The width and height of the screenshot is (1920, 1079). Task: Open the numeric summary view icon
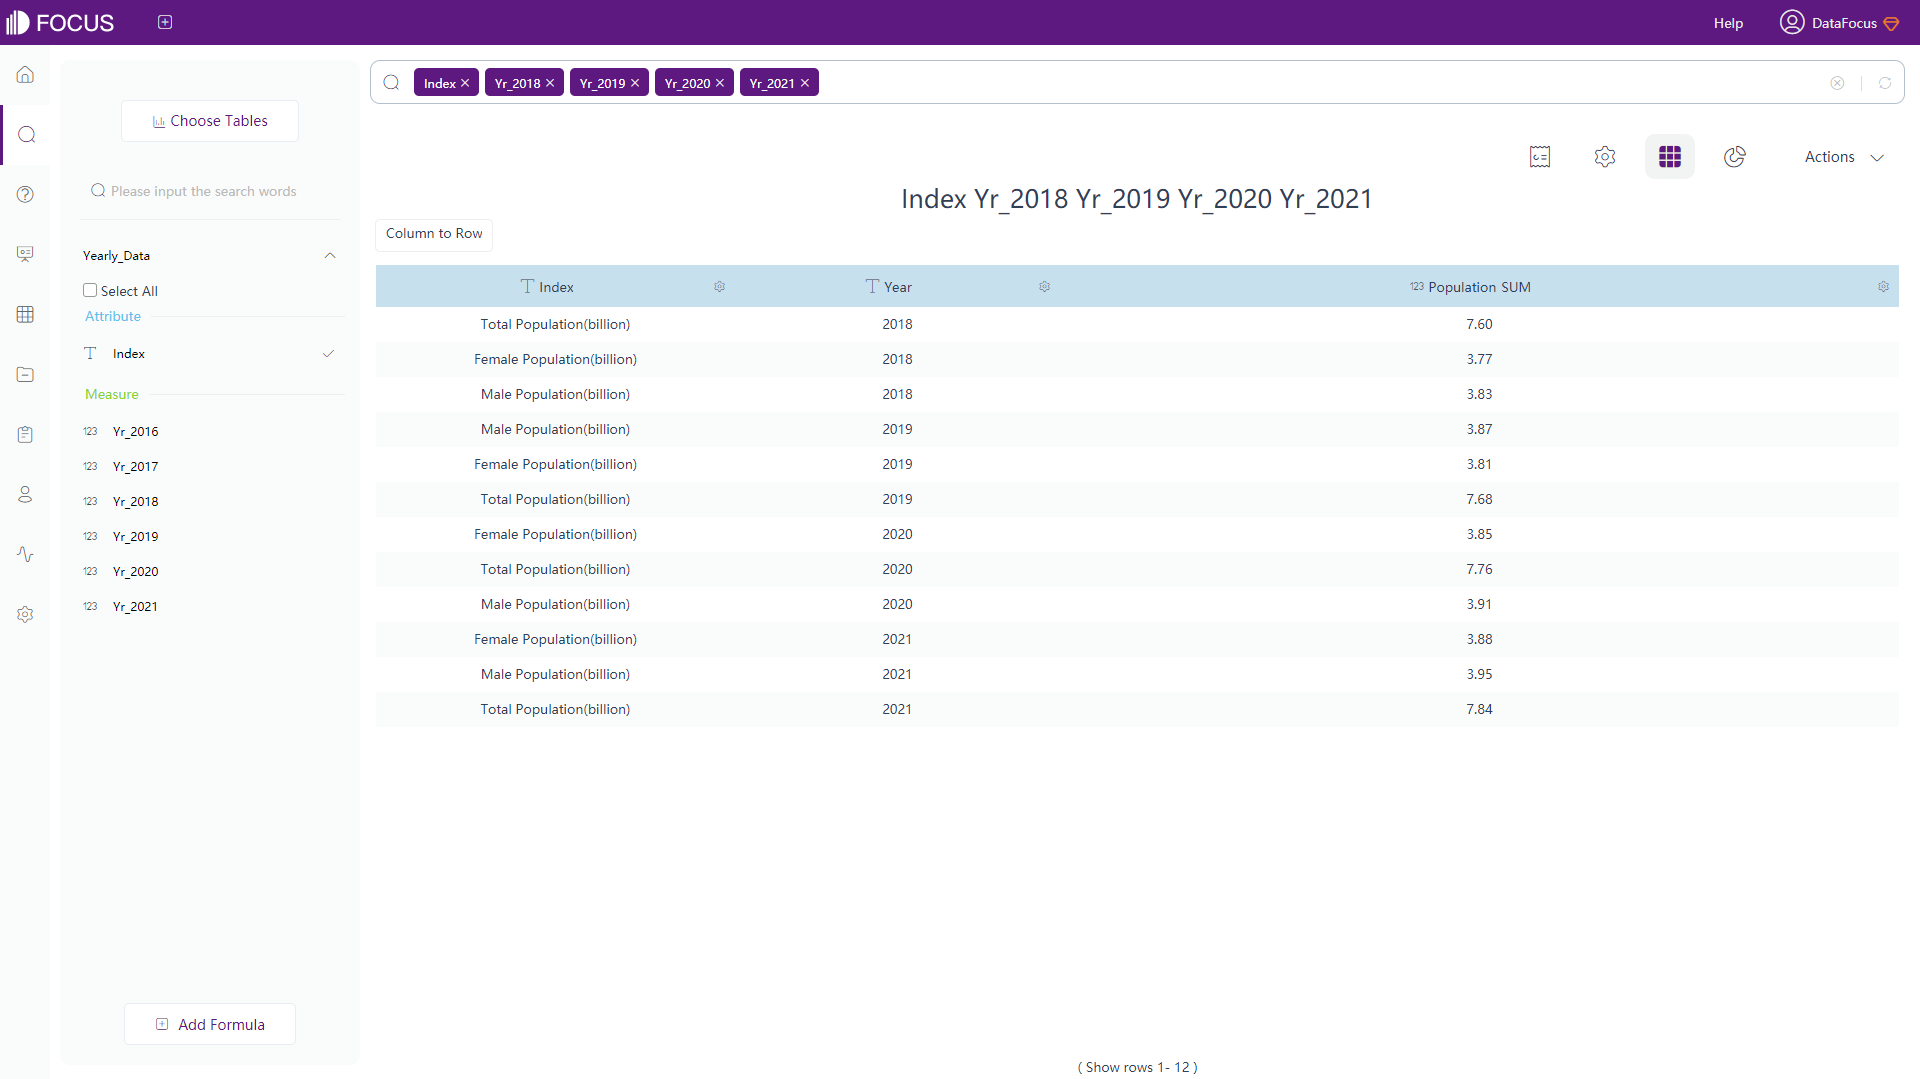pyautogui.click(x=1540, y=157)
